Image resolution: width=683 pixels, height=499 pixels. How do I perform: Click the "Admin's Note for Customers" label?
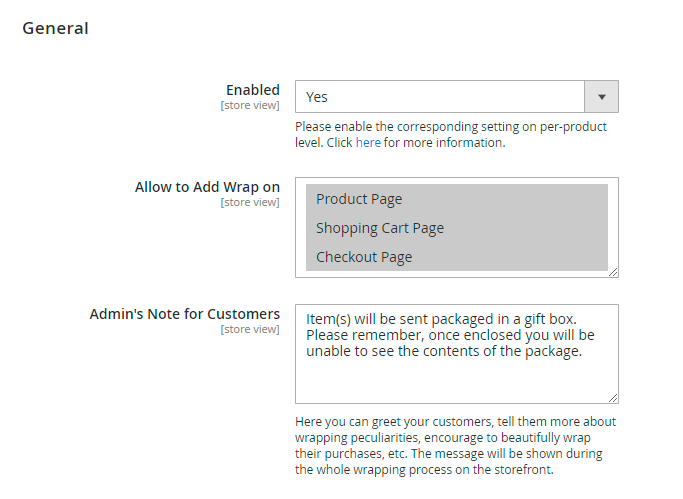[x=185, y=314]
